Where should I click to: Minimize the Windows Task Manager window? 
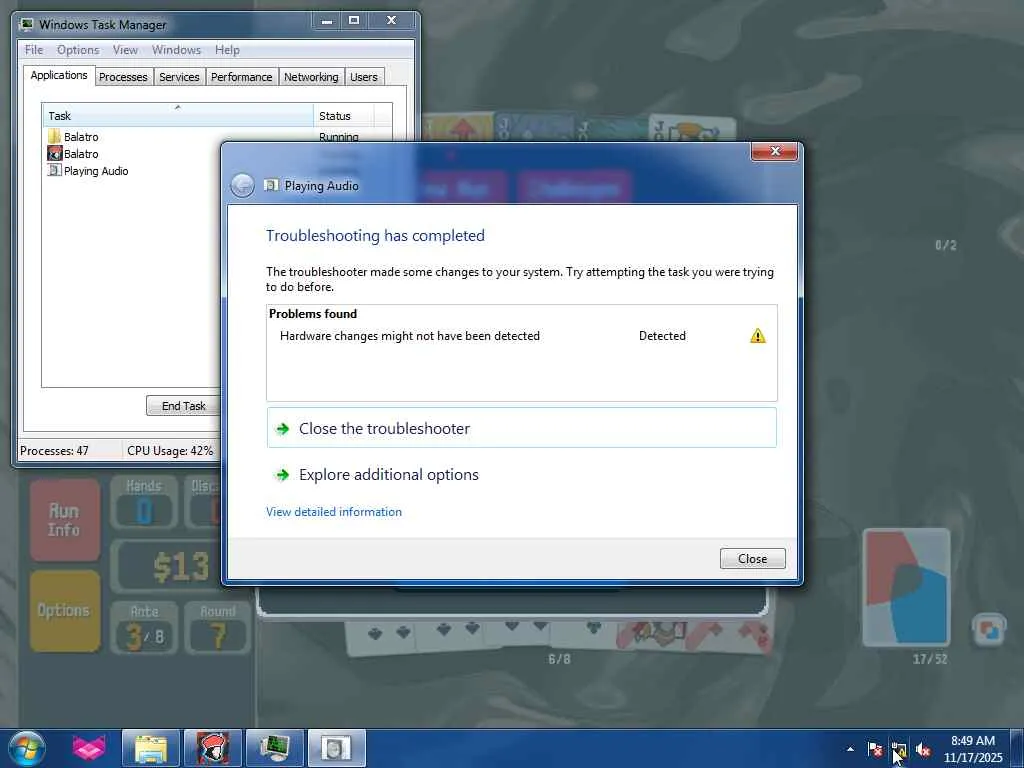click(x=327, y=21)
